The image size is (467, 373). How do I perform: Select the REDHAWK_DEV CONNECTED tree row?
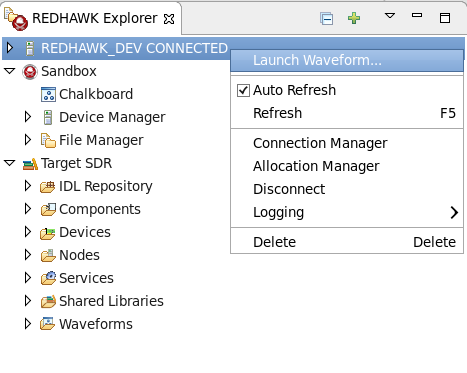point(233,48)
